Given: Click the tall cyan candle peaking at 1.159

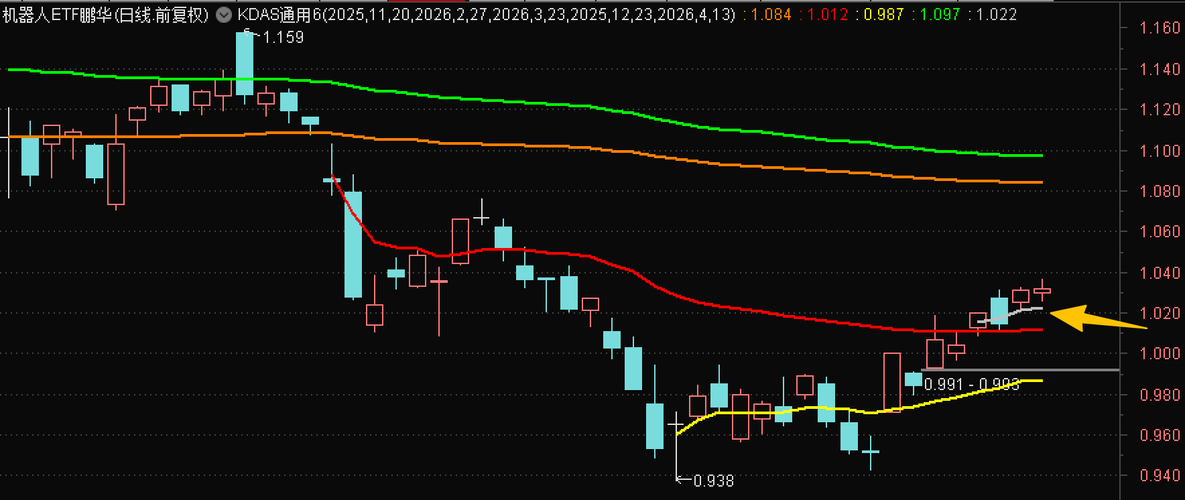Looking at the screenshot, I should pos(244,64).
